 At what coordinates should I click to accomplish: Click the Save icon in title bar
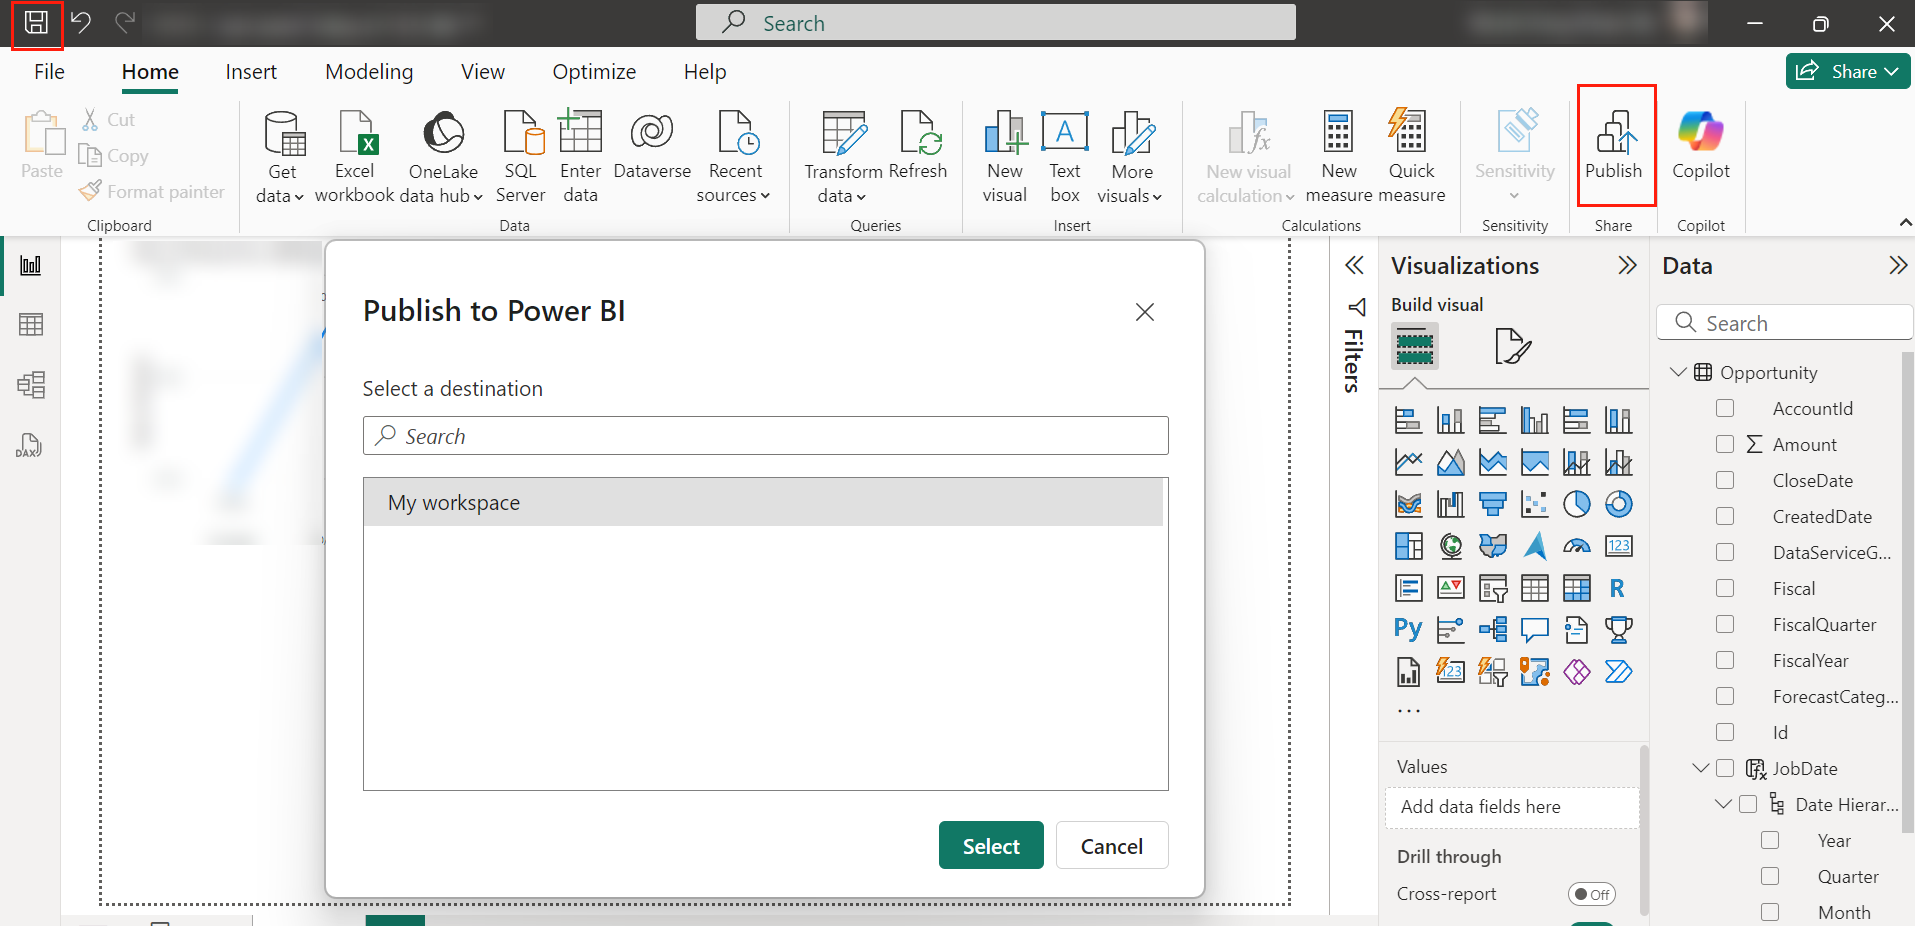coord(36,23)
